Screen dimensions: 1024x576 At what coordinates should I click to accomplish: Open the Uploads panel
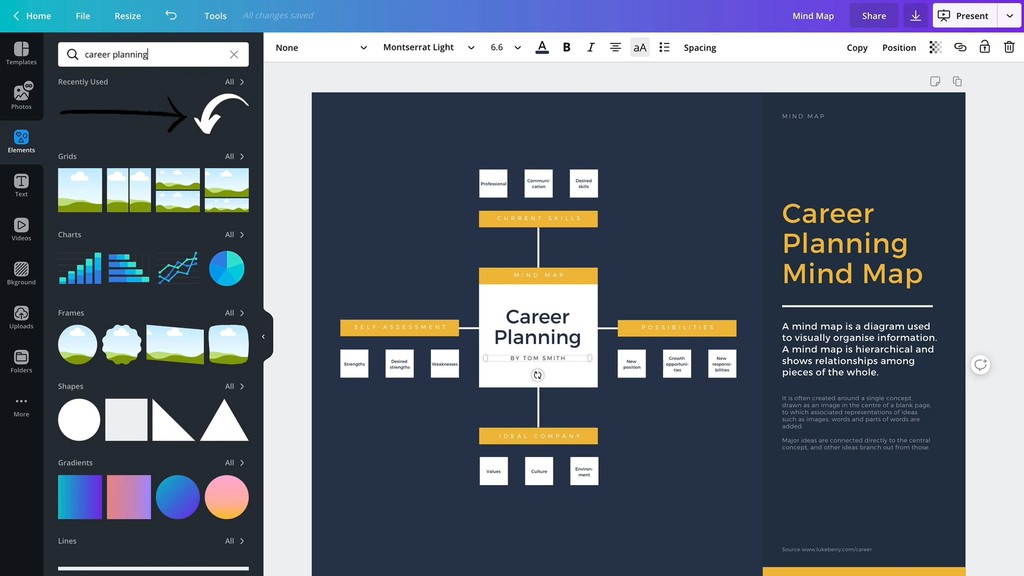21,316
